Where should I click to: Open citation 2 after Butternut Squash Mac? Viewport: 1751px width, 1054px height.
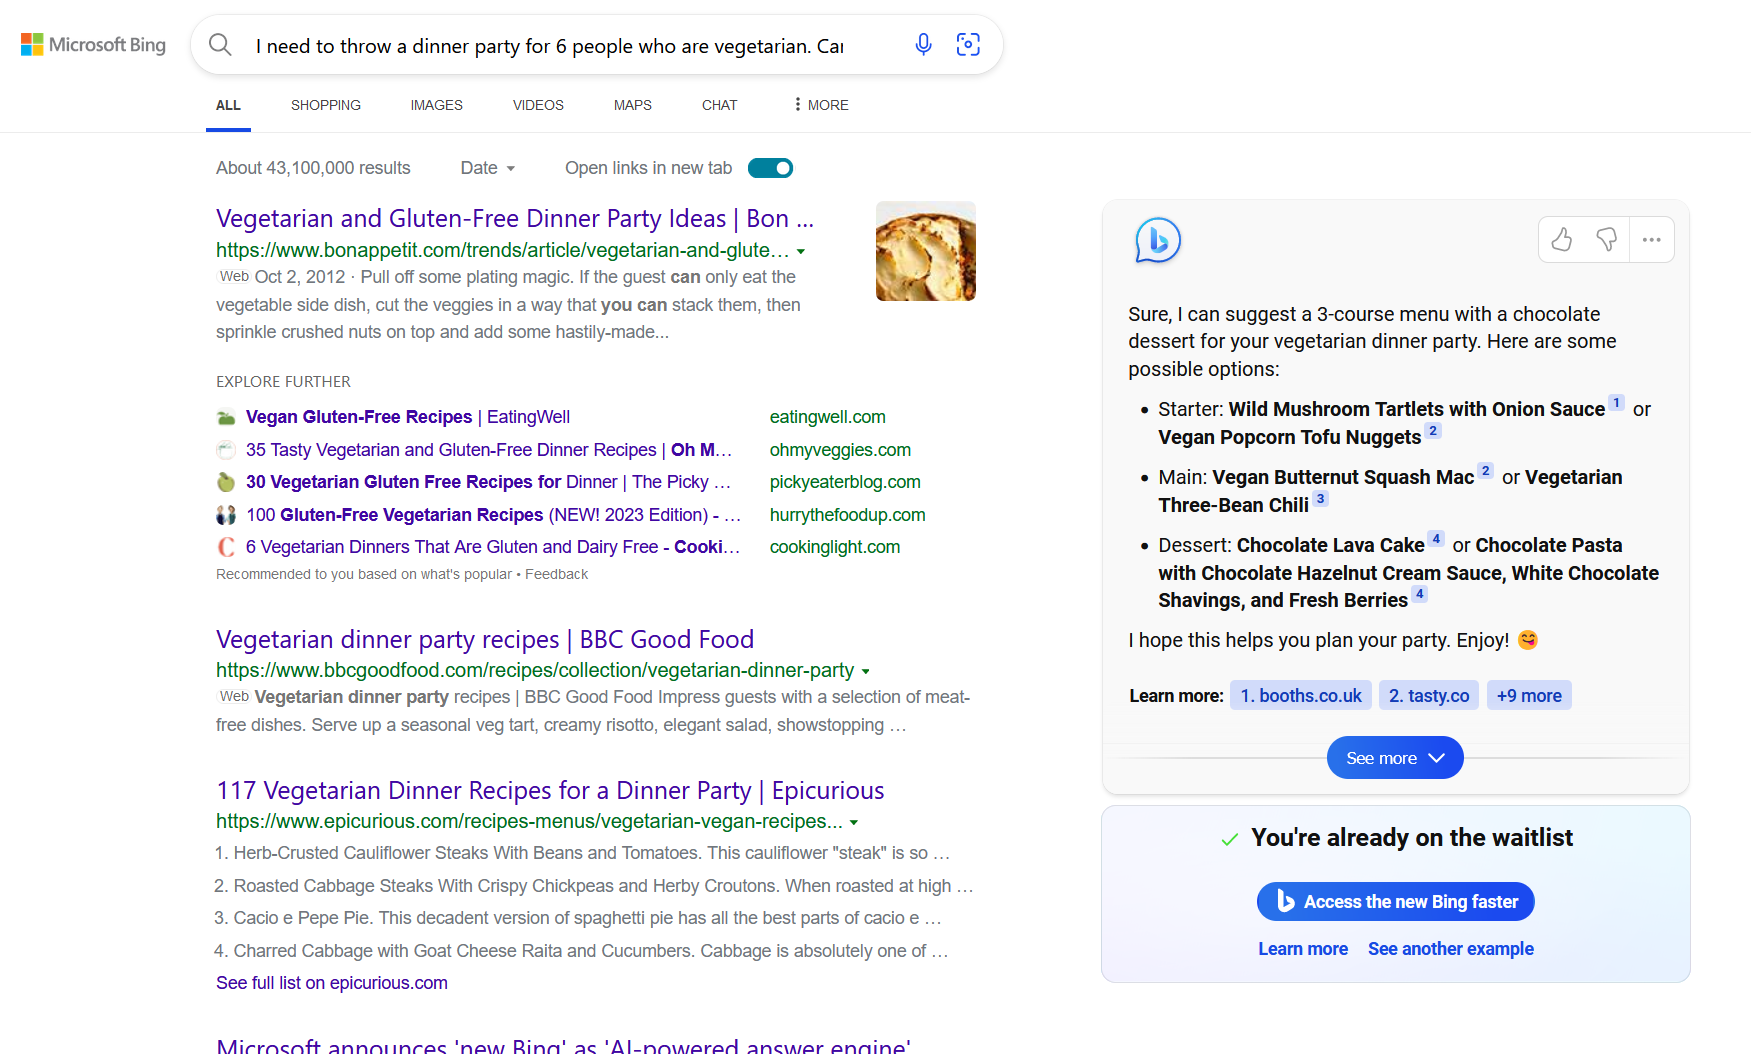click(x=1486, y=471)
